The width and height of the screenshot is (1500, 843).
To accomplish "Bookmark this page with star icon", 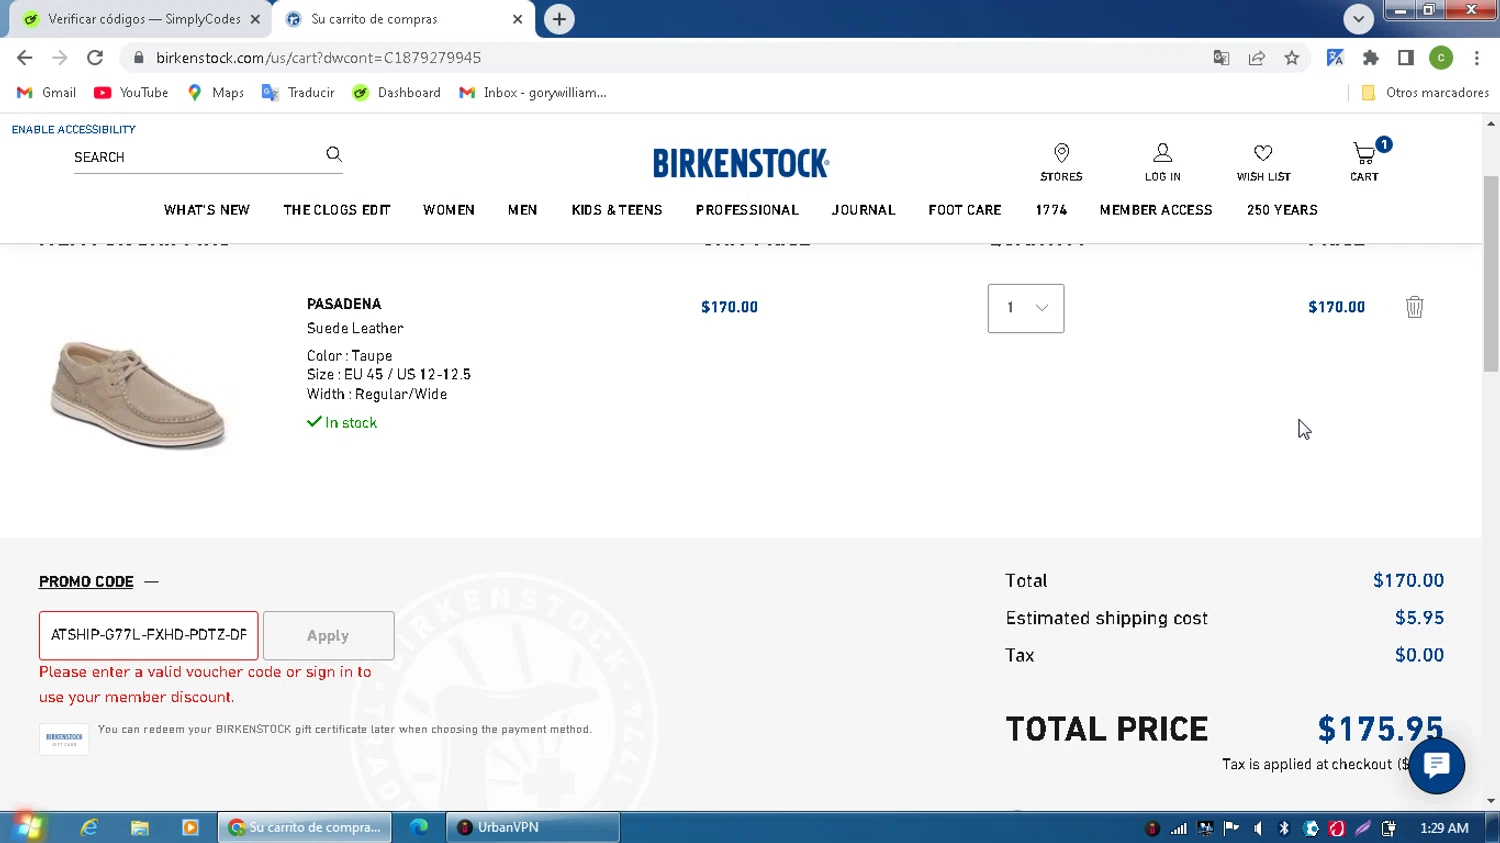I will [x=1292, y=58].
